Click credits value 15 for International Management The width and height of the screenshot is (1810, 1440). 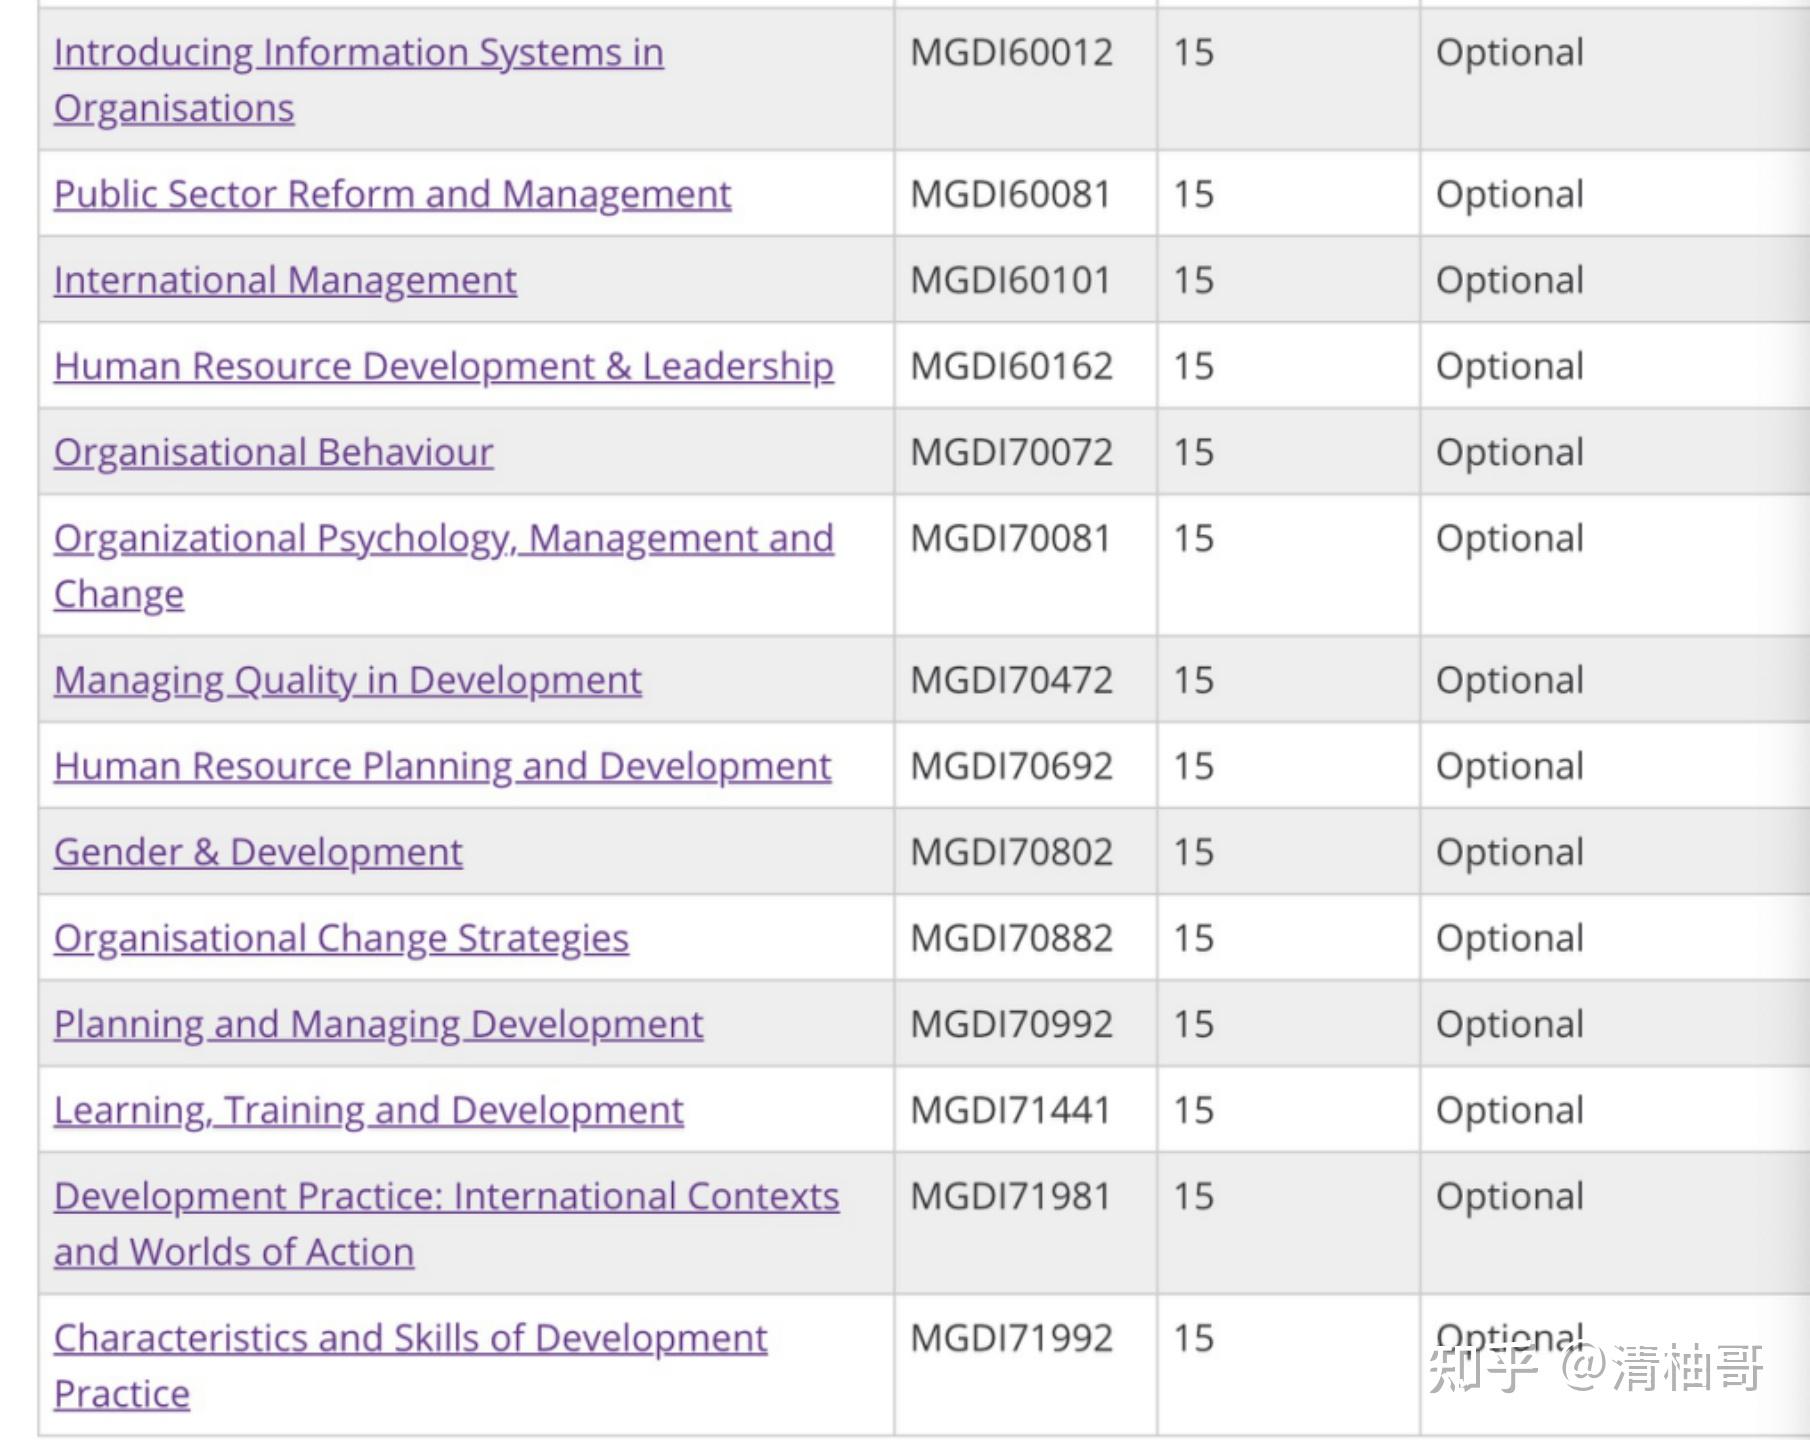pos(1193,280)
